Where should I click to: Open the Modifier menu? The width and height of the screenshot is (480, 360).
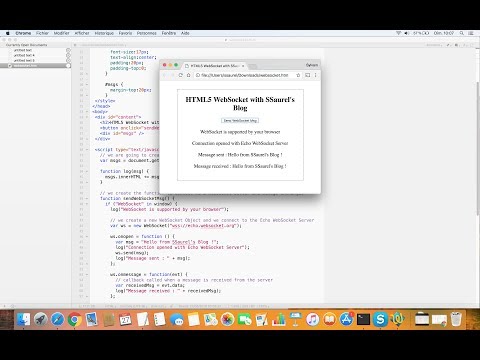coord(61,33)
